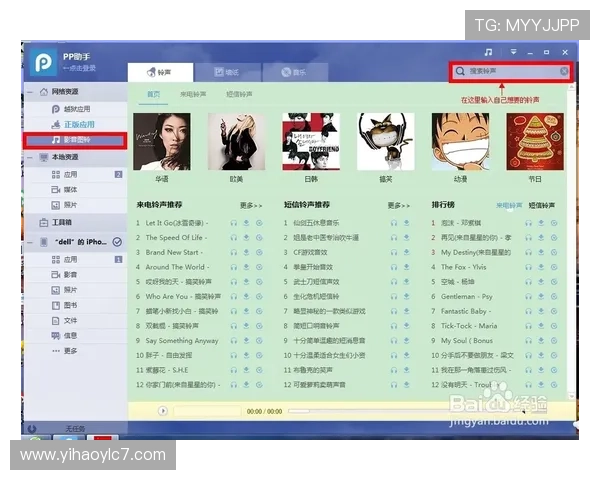Click the magnifier icon in the search bar
This screenshot has height=480, width=600.
pos(460,72)
